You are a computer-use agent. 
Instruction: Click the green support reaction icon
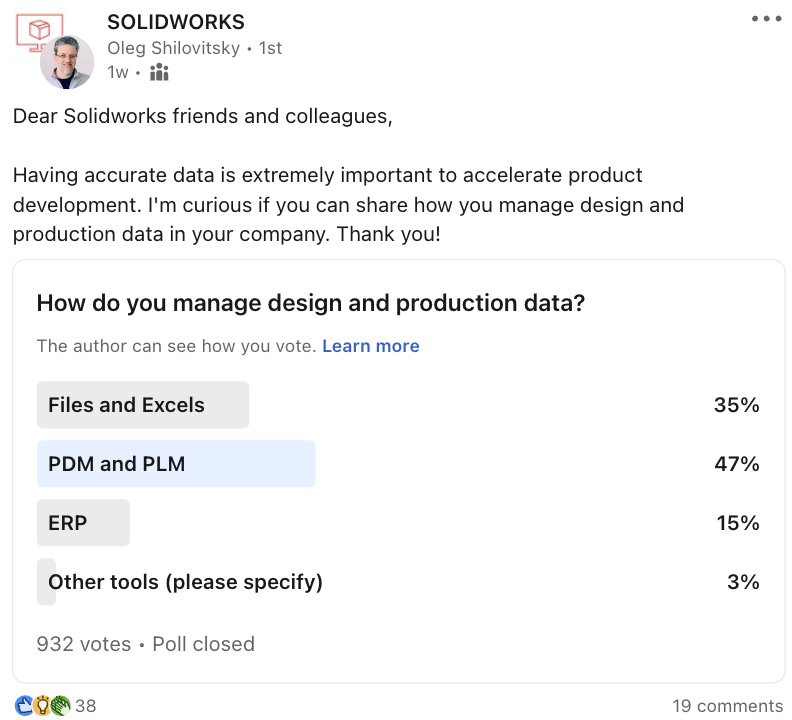point(60,705)
